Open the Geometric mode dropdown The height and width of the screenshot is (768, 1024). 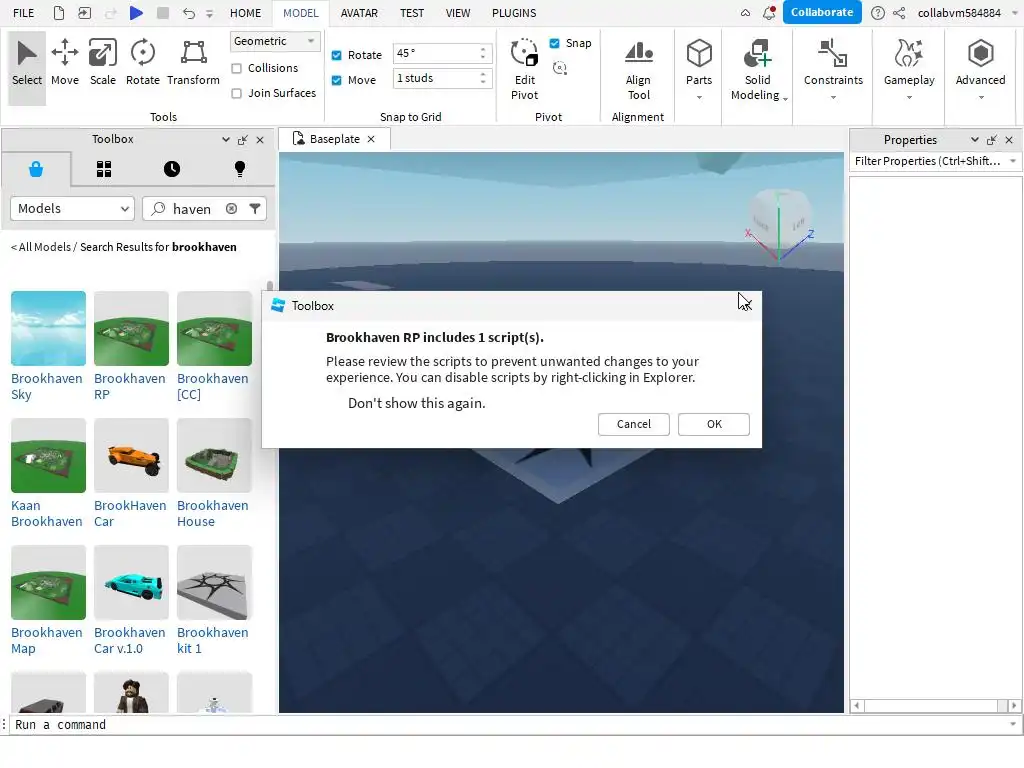pos(274,41)
